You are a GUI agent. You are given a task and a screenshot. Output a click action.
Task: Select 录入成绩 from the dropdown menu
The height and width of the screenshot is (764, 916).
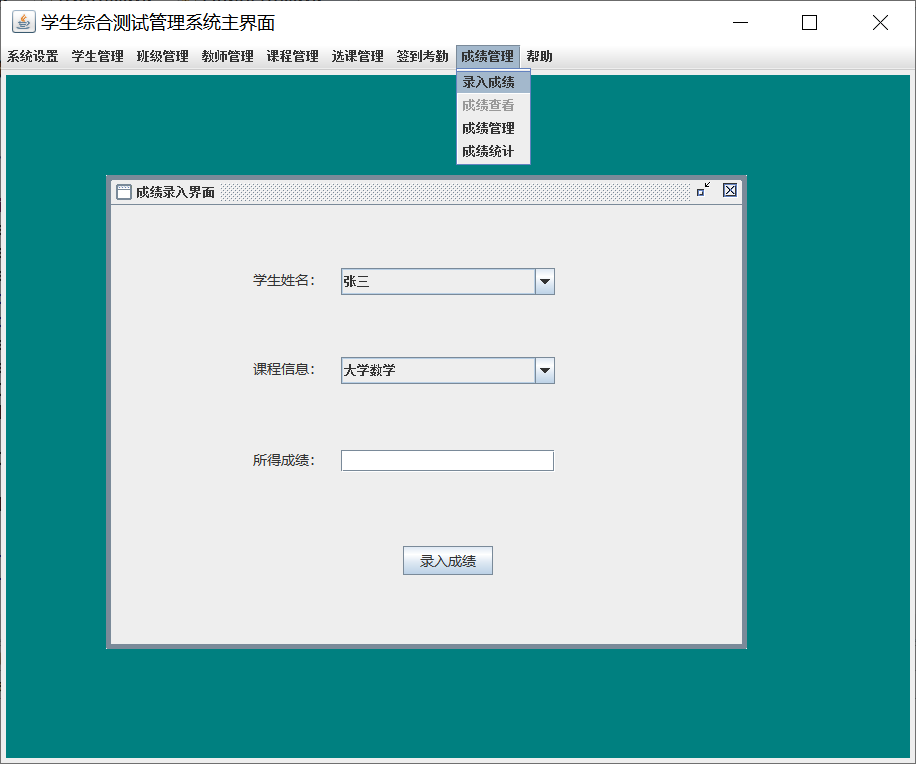tap(493, 82)
